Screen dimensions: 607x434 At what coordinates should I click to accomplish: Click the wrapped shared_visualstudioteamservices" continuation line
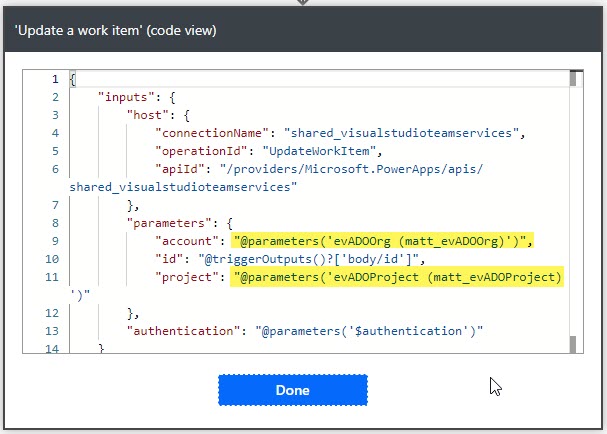pyautogui.click(x=183, y=187)
